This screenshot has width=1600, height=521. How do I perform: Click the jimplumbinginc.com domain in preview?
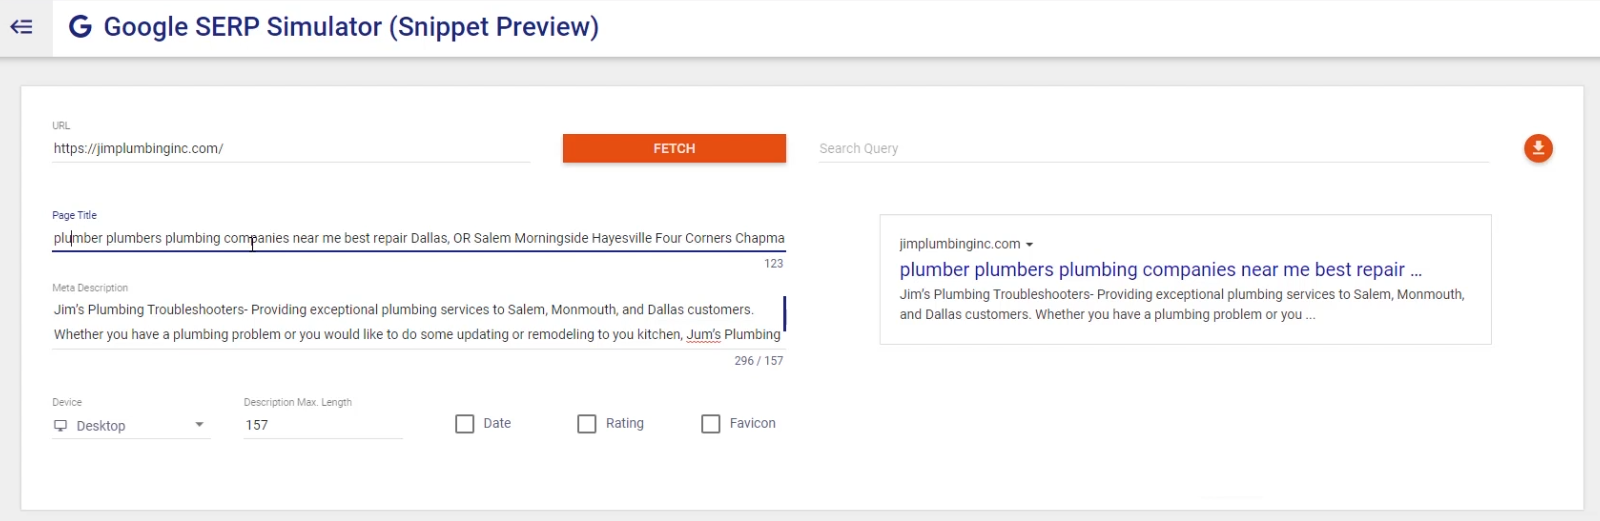tap(959, 244)
